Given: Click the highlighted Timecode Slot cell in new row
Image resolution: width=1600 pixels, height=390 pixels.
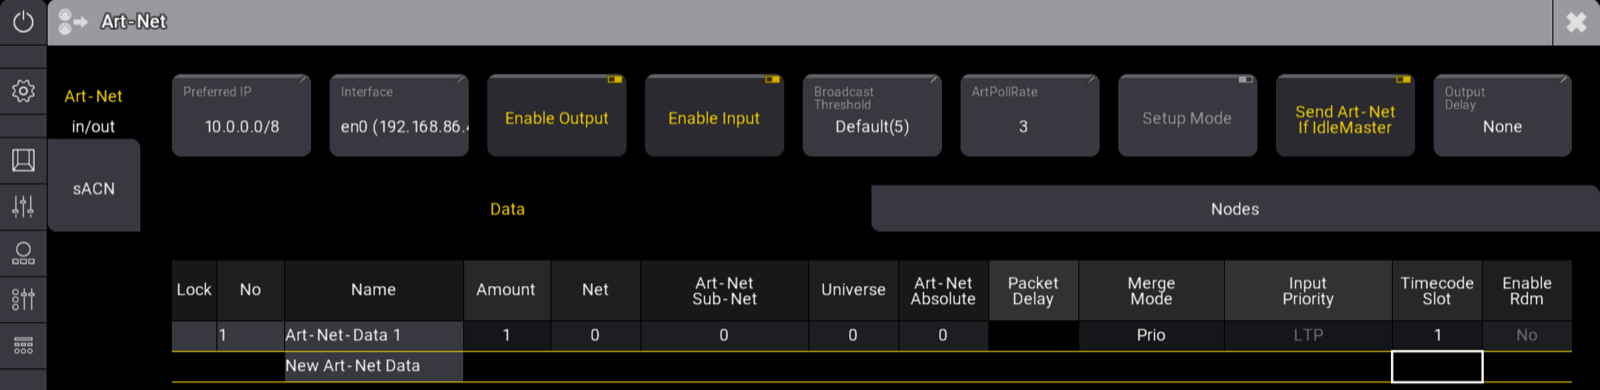Looking at the screenshot, I should pos(1437,366).
